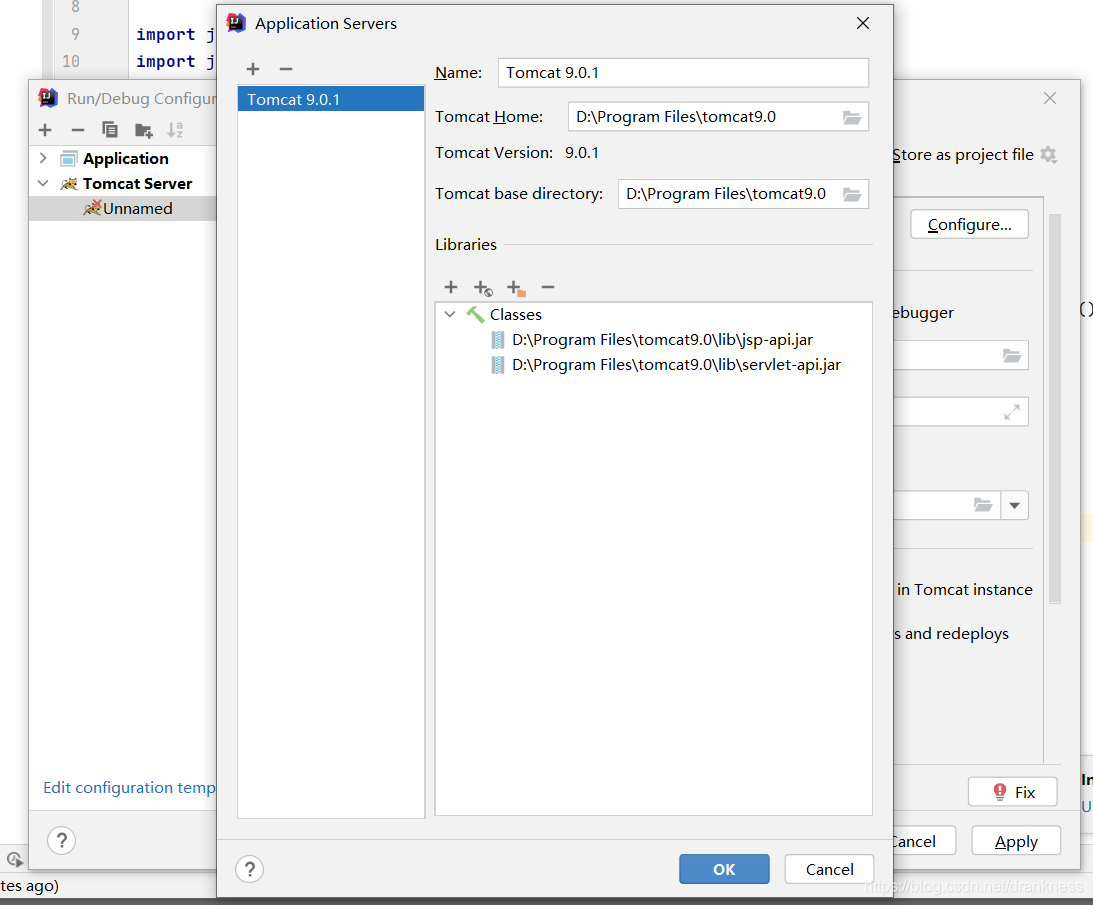Open help in Run/Debug Configurations dialog
1093x905 pixels.
[x=61, y=841]
